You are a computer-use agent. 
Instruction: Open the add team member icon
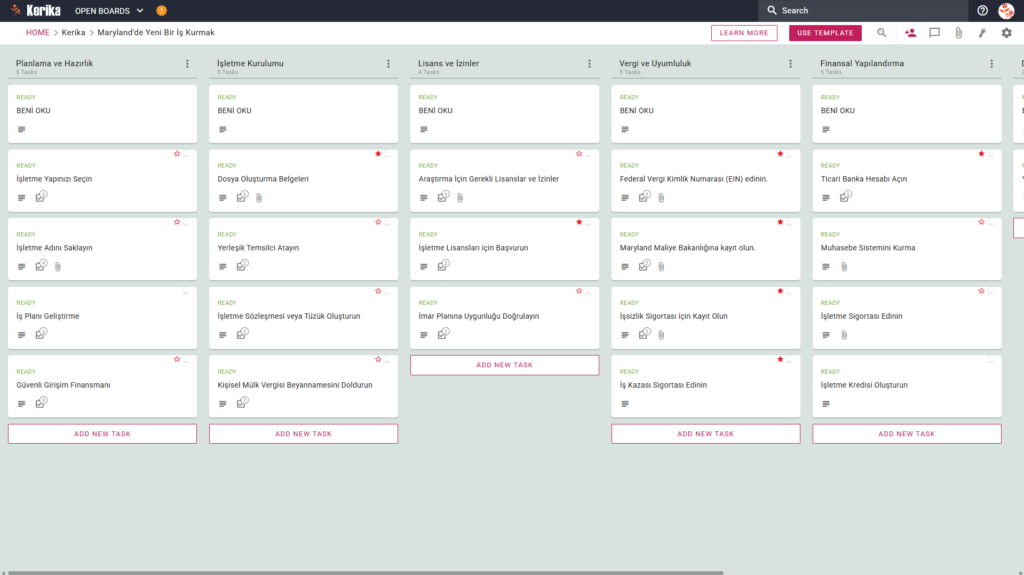tap(910, 33)
